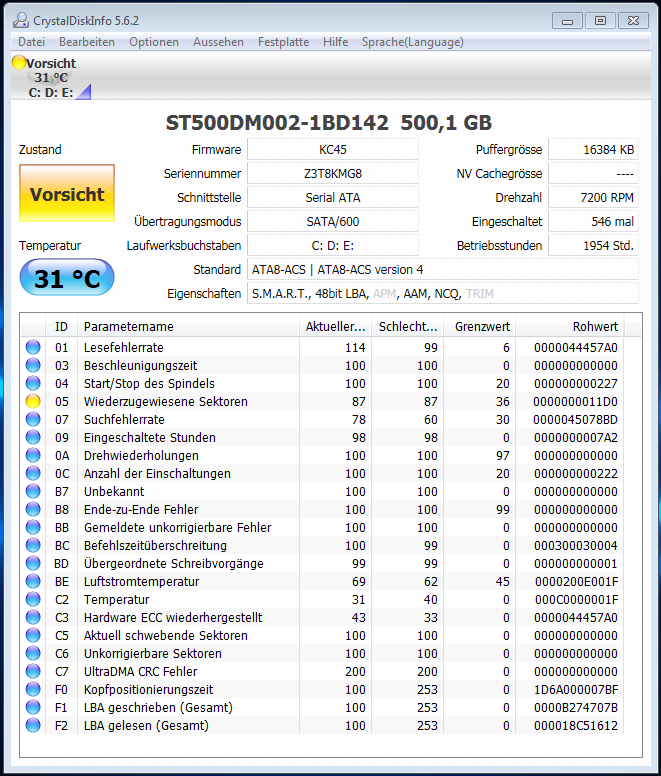Click the Puffergrösse value 16384 KB
The image size is (661, 776).
pos(594,149)
